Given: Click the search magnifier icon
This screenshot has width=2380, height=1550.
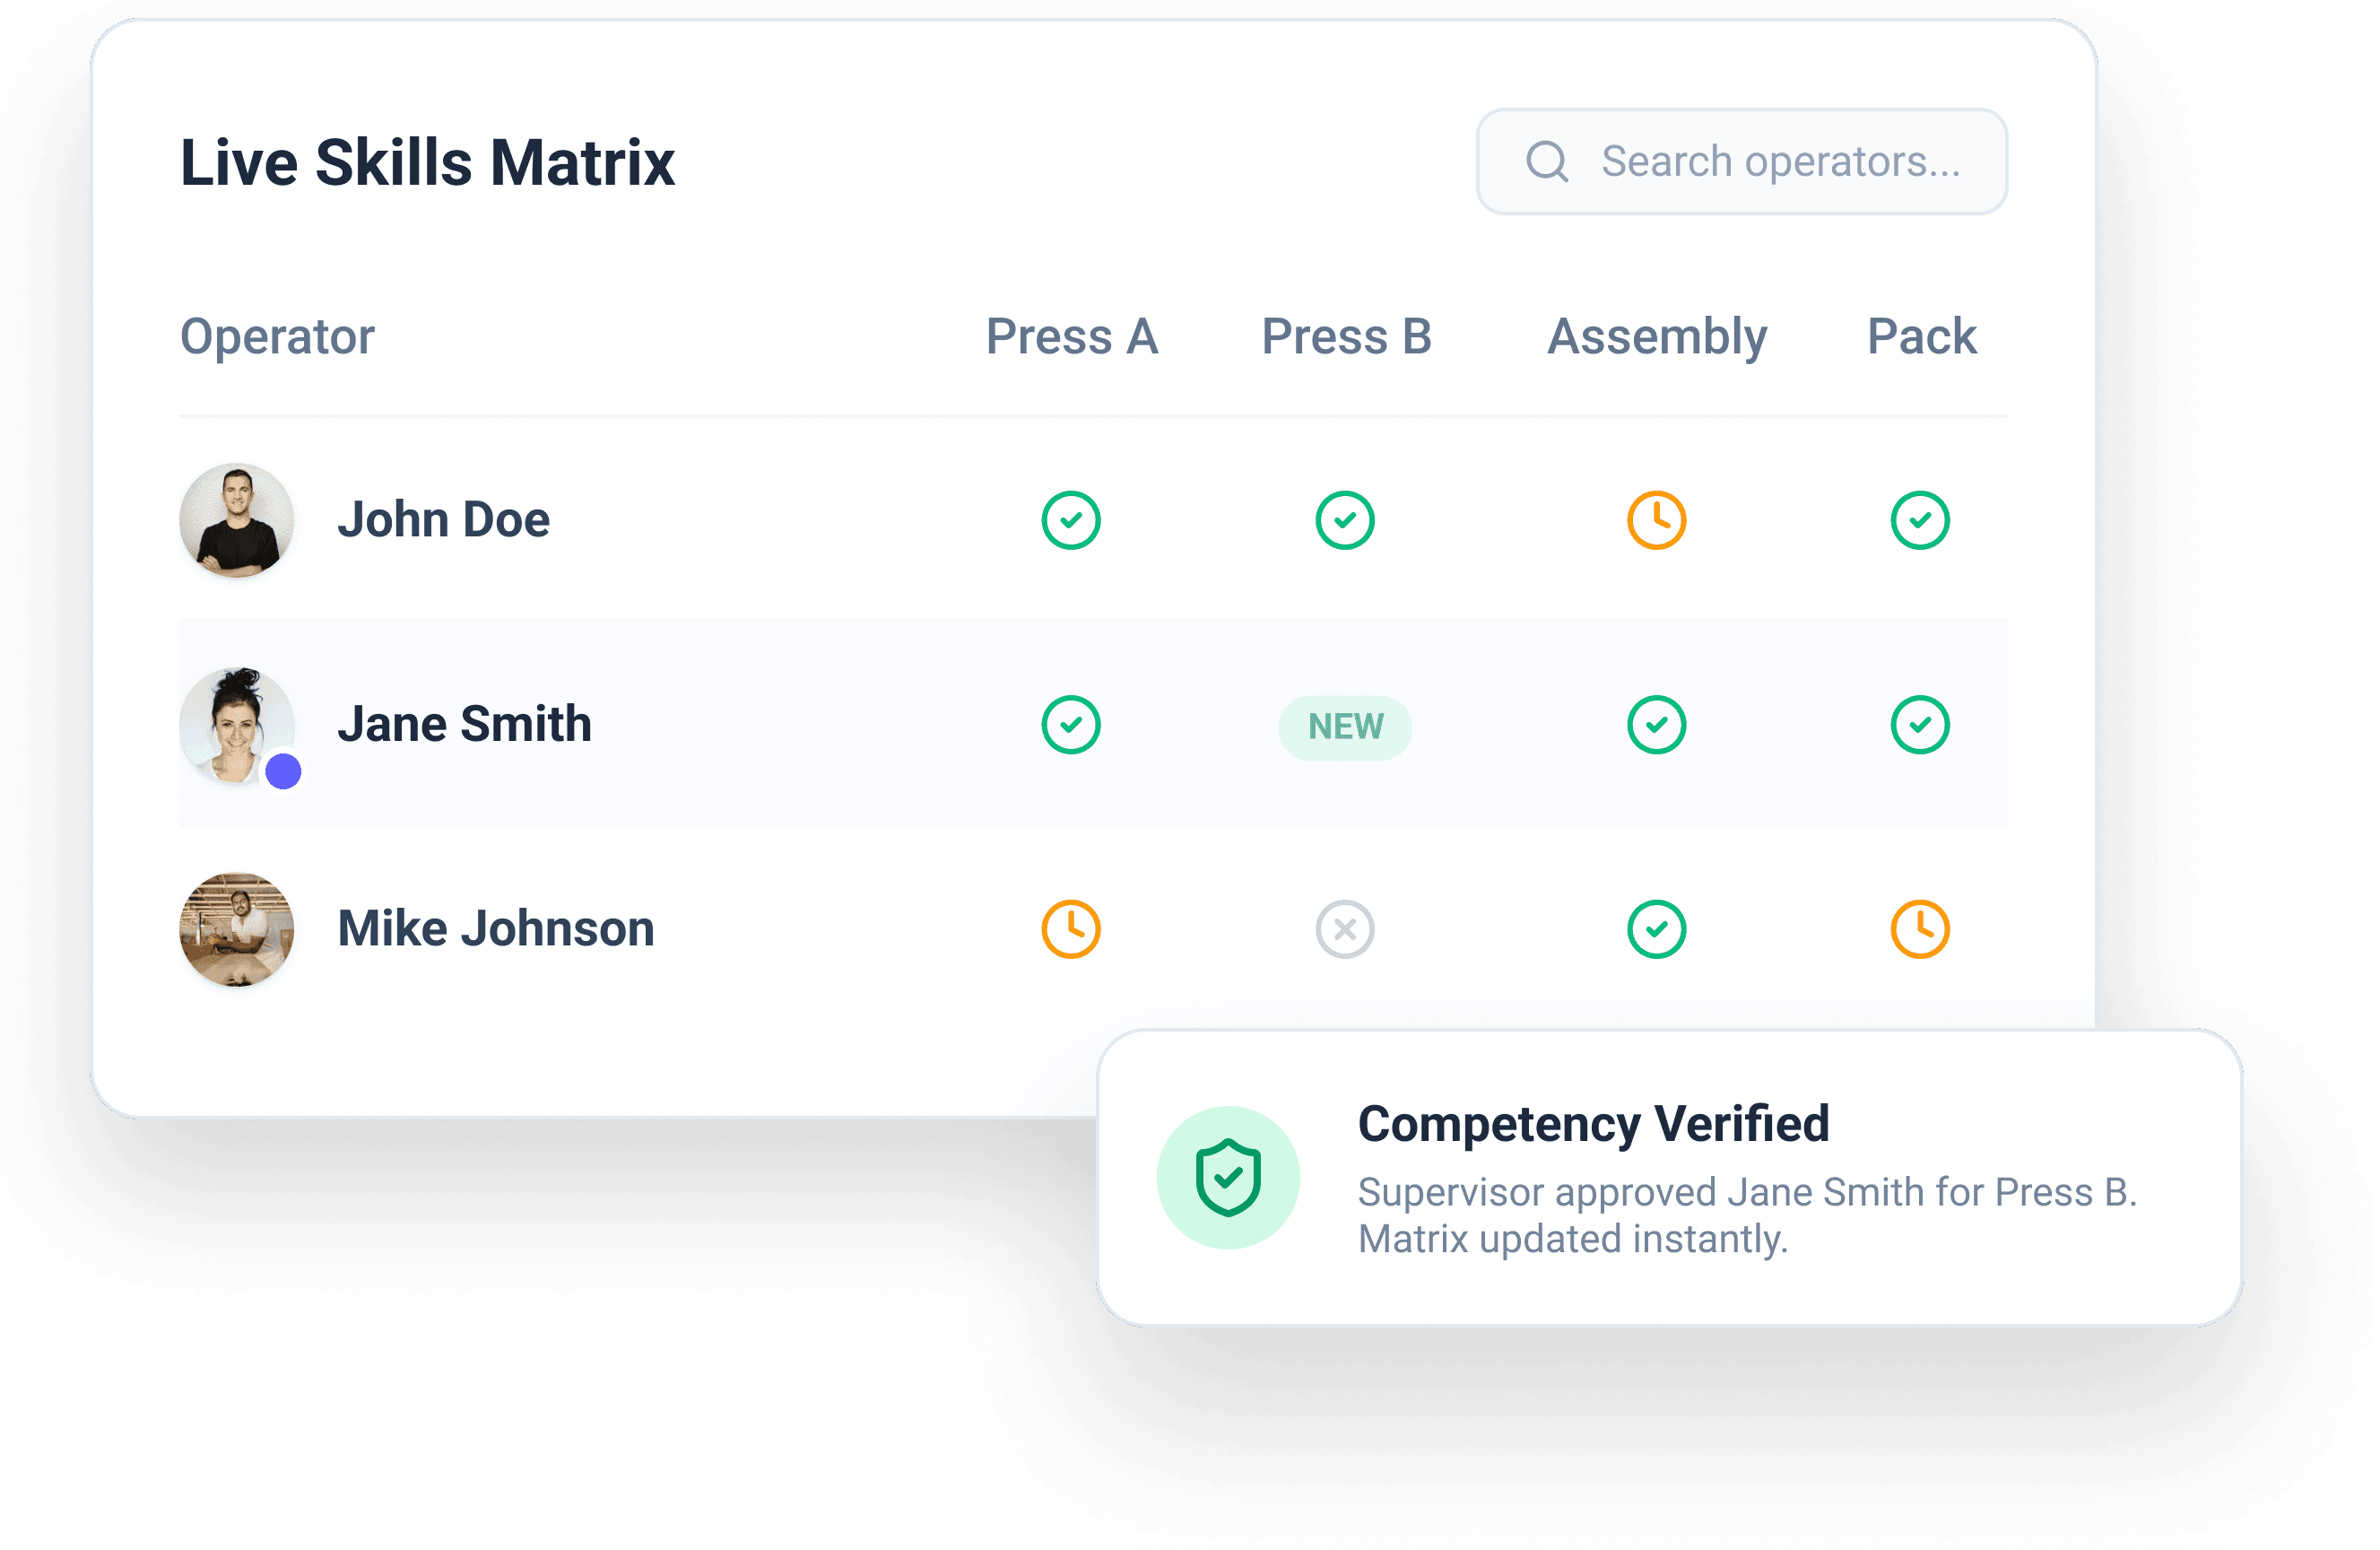Looking at the screenshot, I should tap(1546, 161).
